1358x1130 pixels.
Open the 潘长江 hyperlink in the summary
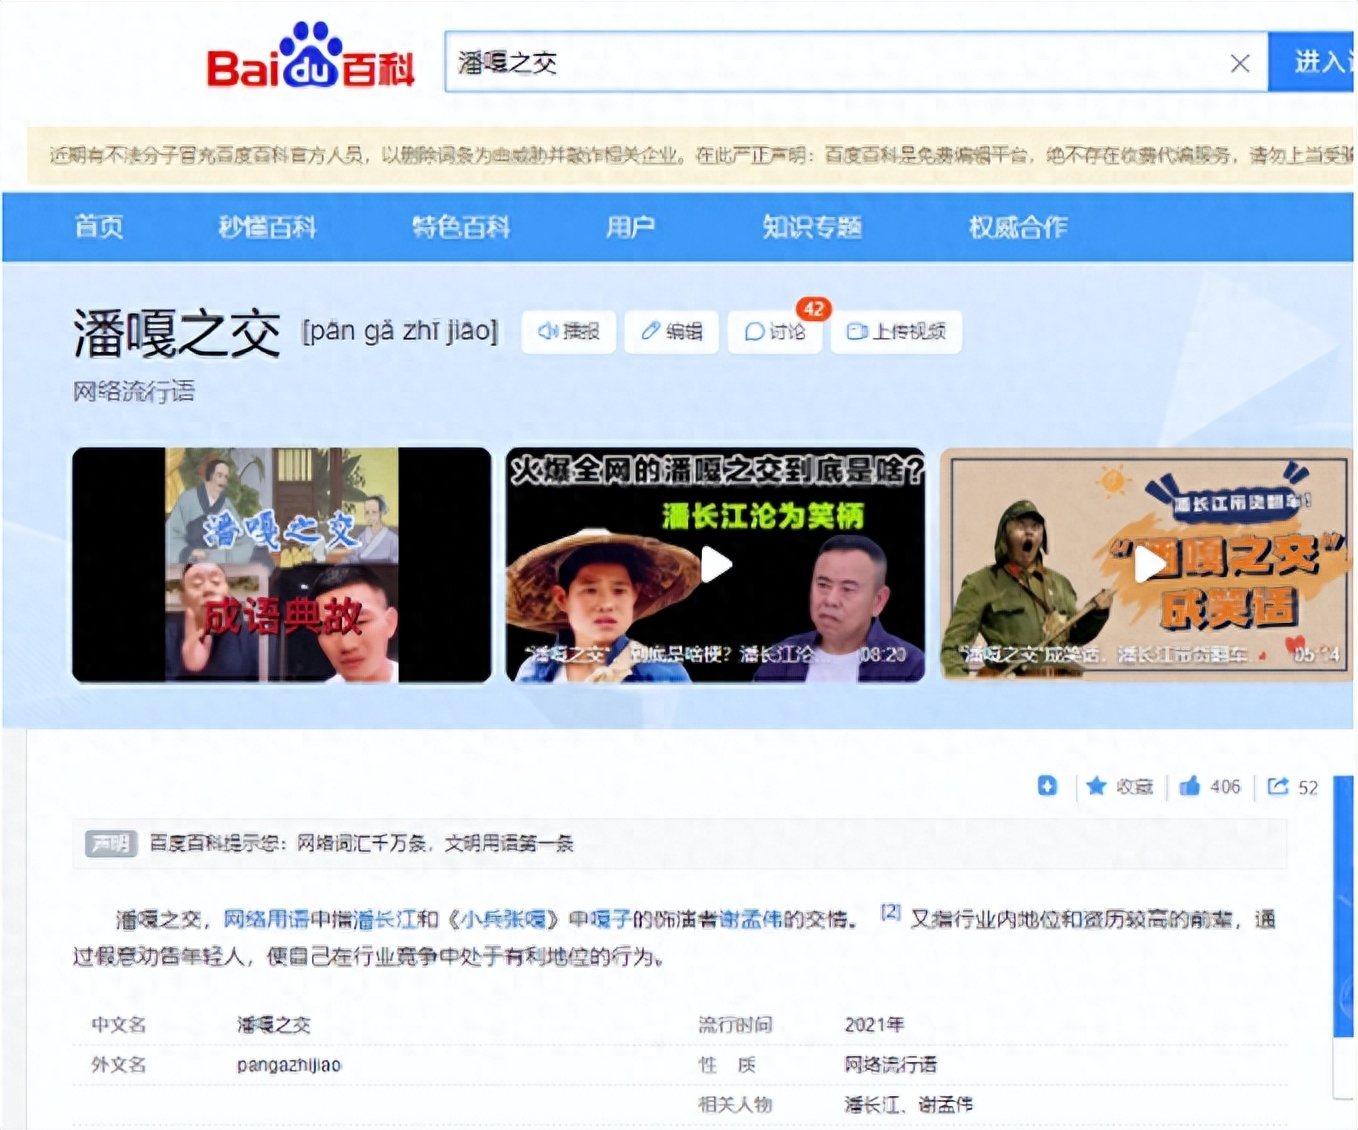click(x=385, y=919)
